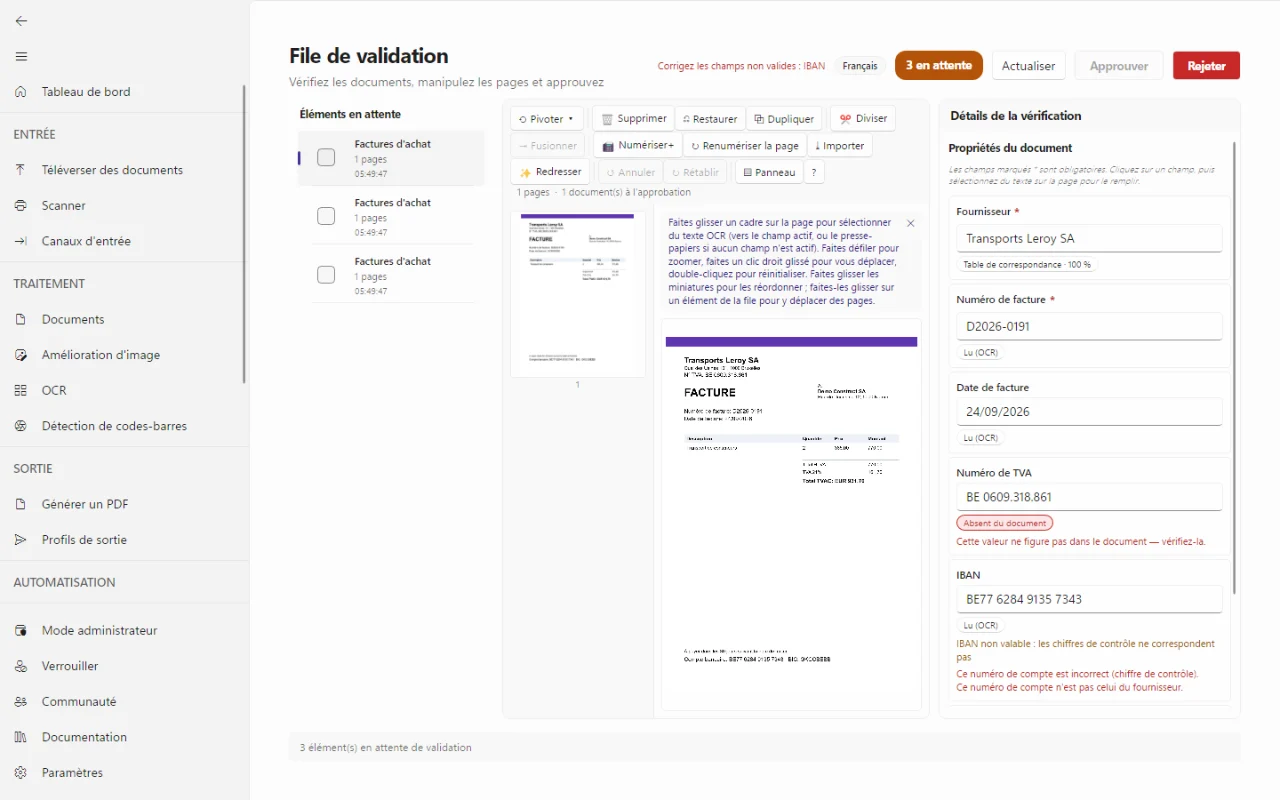
Task: Click the Détection de codes-barres icon
Action: pos(21,426)
